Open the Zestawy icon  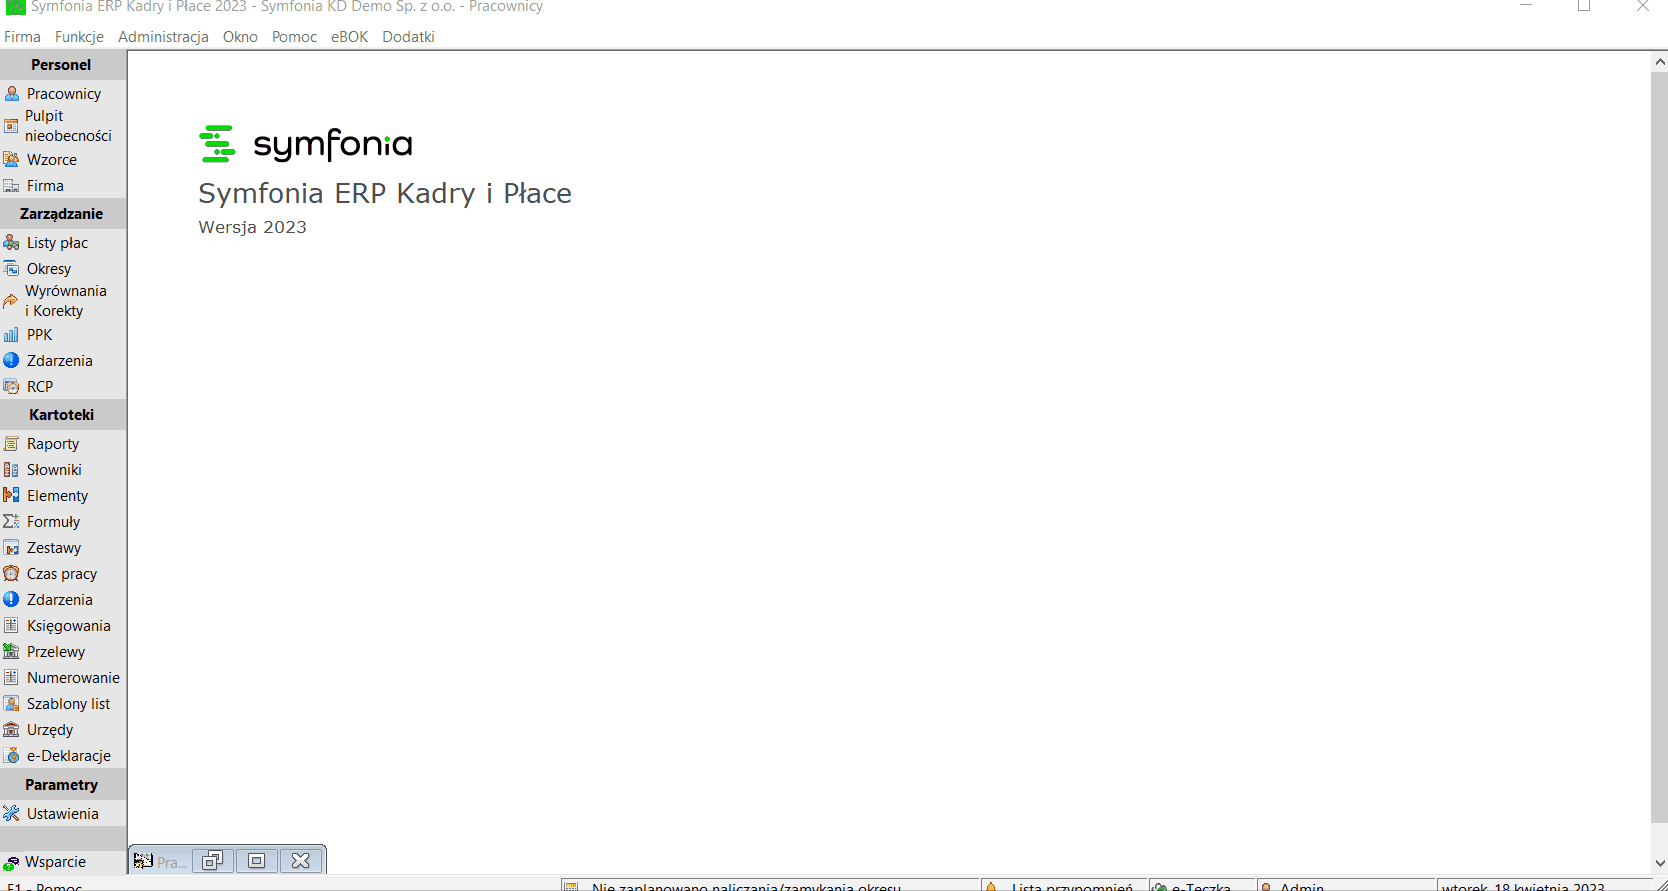click(12, 547)
